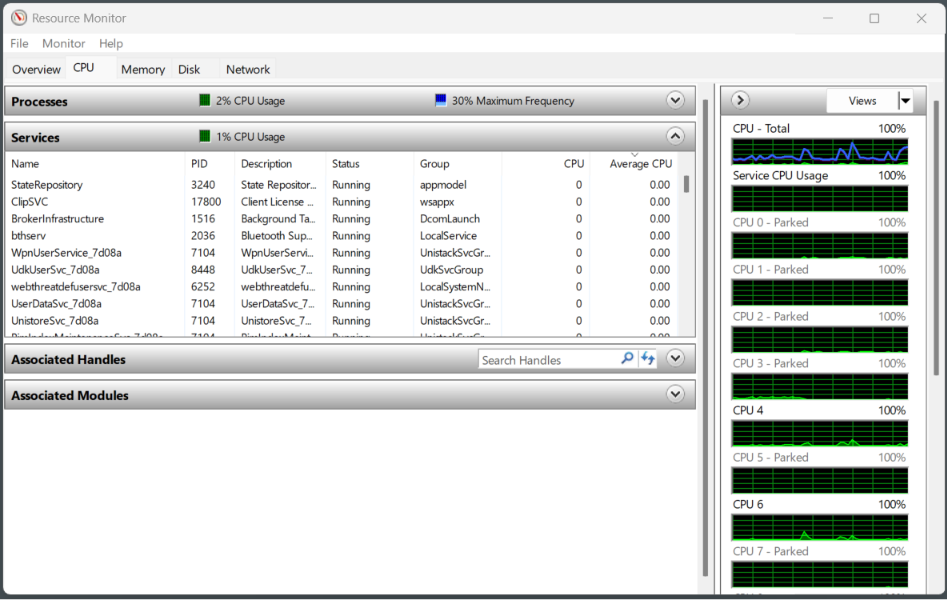The width and height of the screenshot is (947, 600).
Task: Collapse the graph pane with the arrow button
Action: click(740, 100)
